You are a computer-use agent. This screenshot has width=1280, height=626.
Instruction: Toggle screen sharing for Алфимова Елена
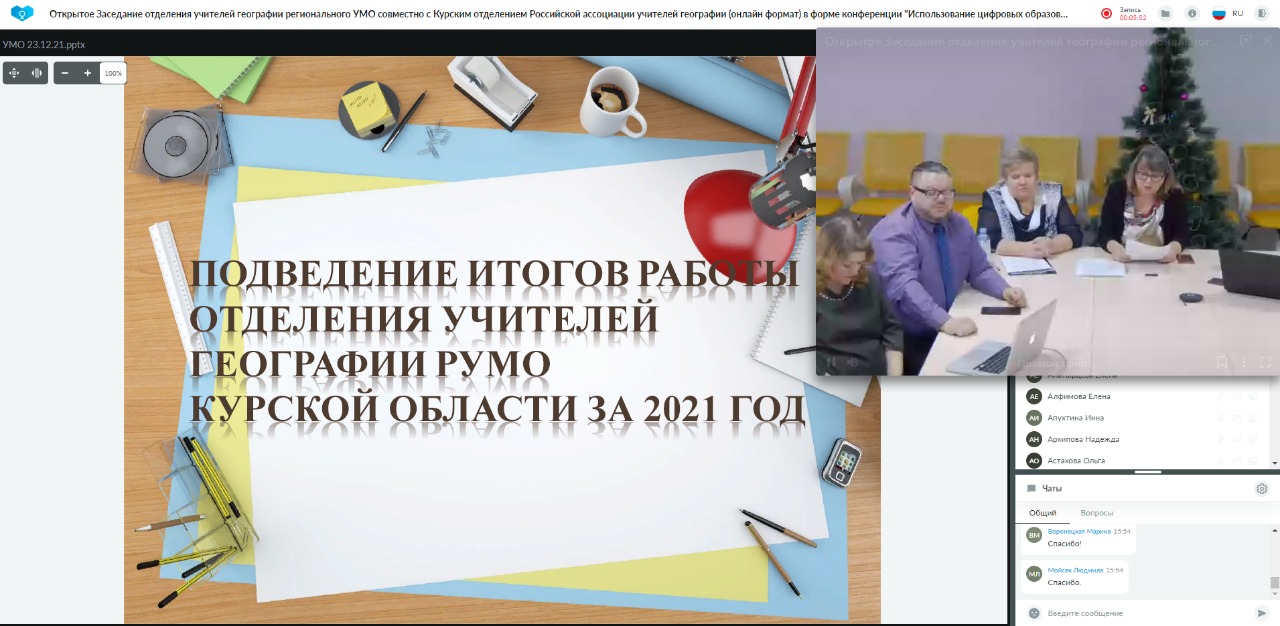[1252, 397]
